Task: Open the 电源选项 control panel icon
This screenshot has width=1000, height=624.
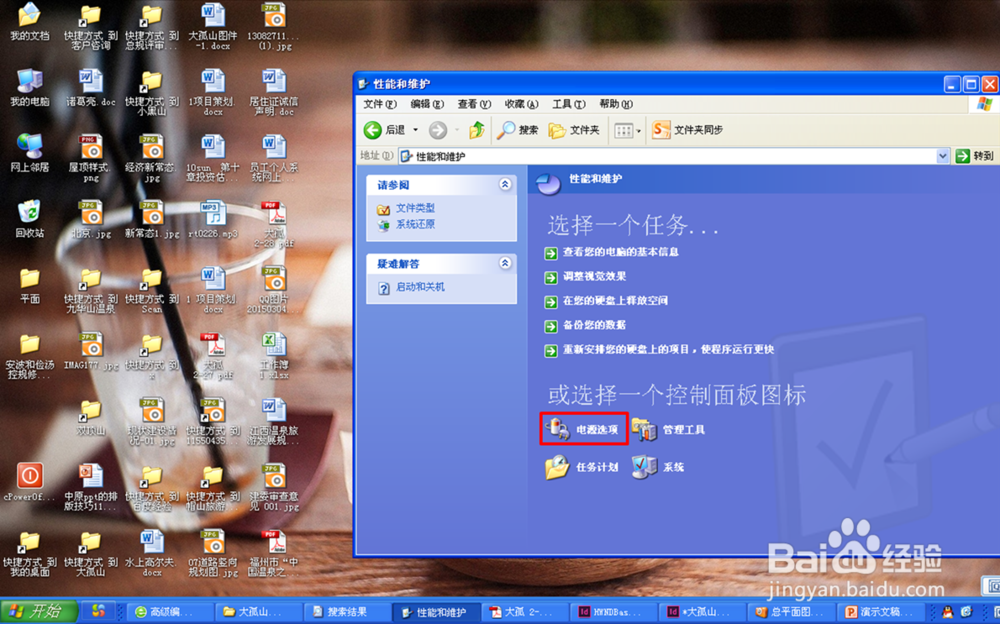Action: 584,429
